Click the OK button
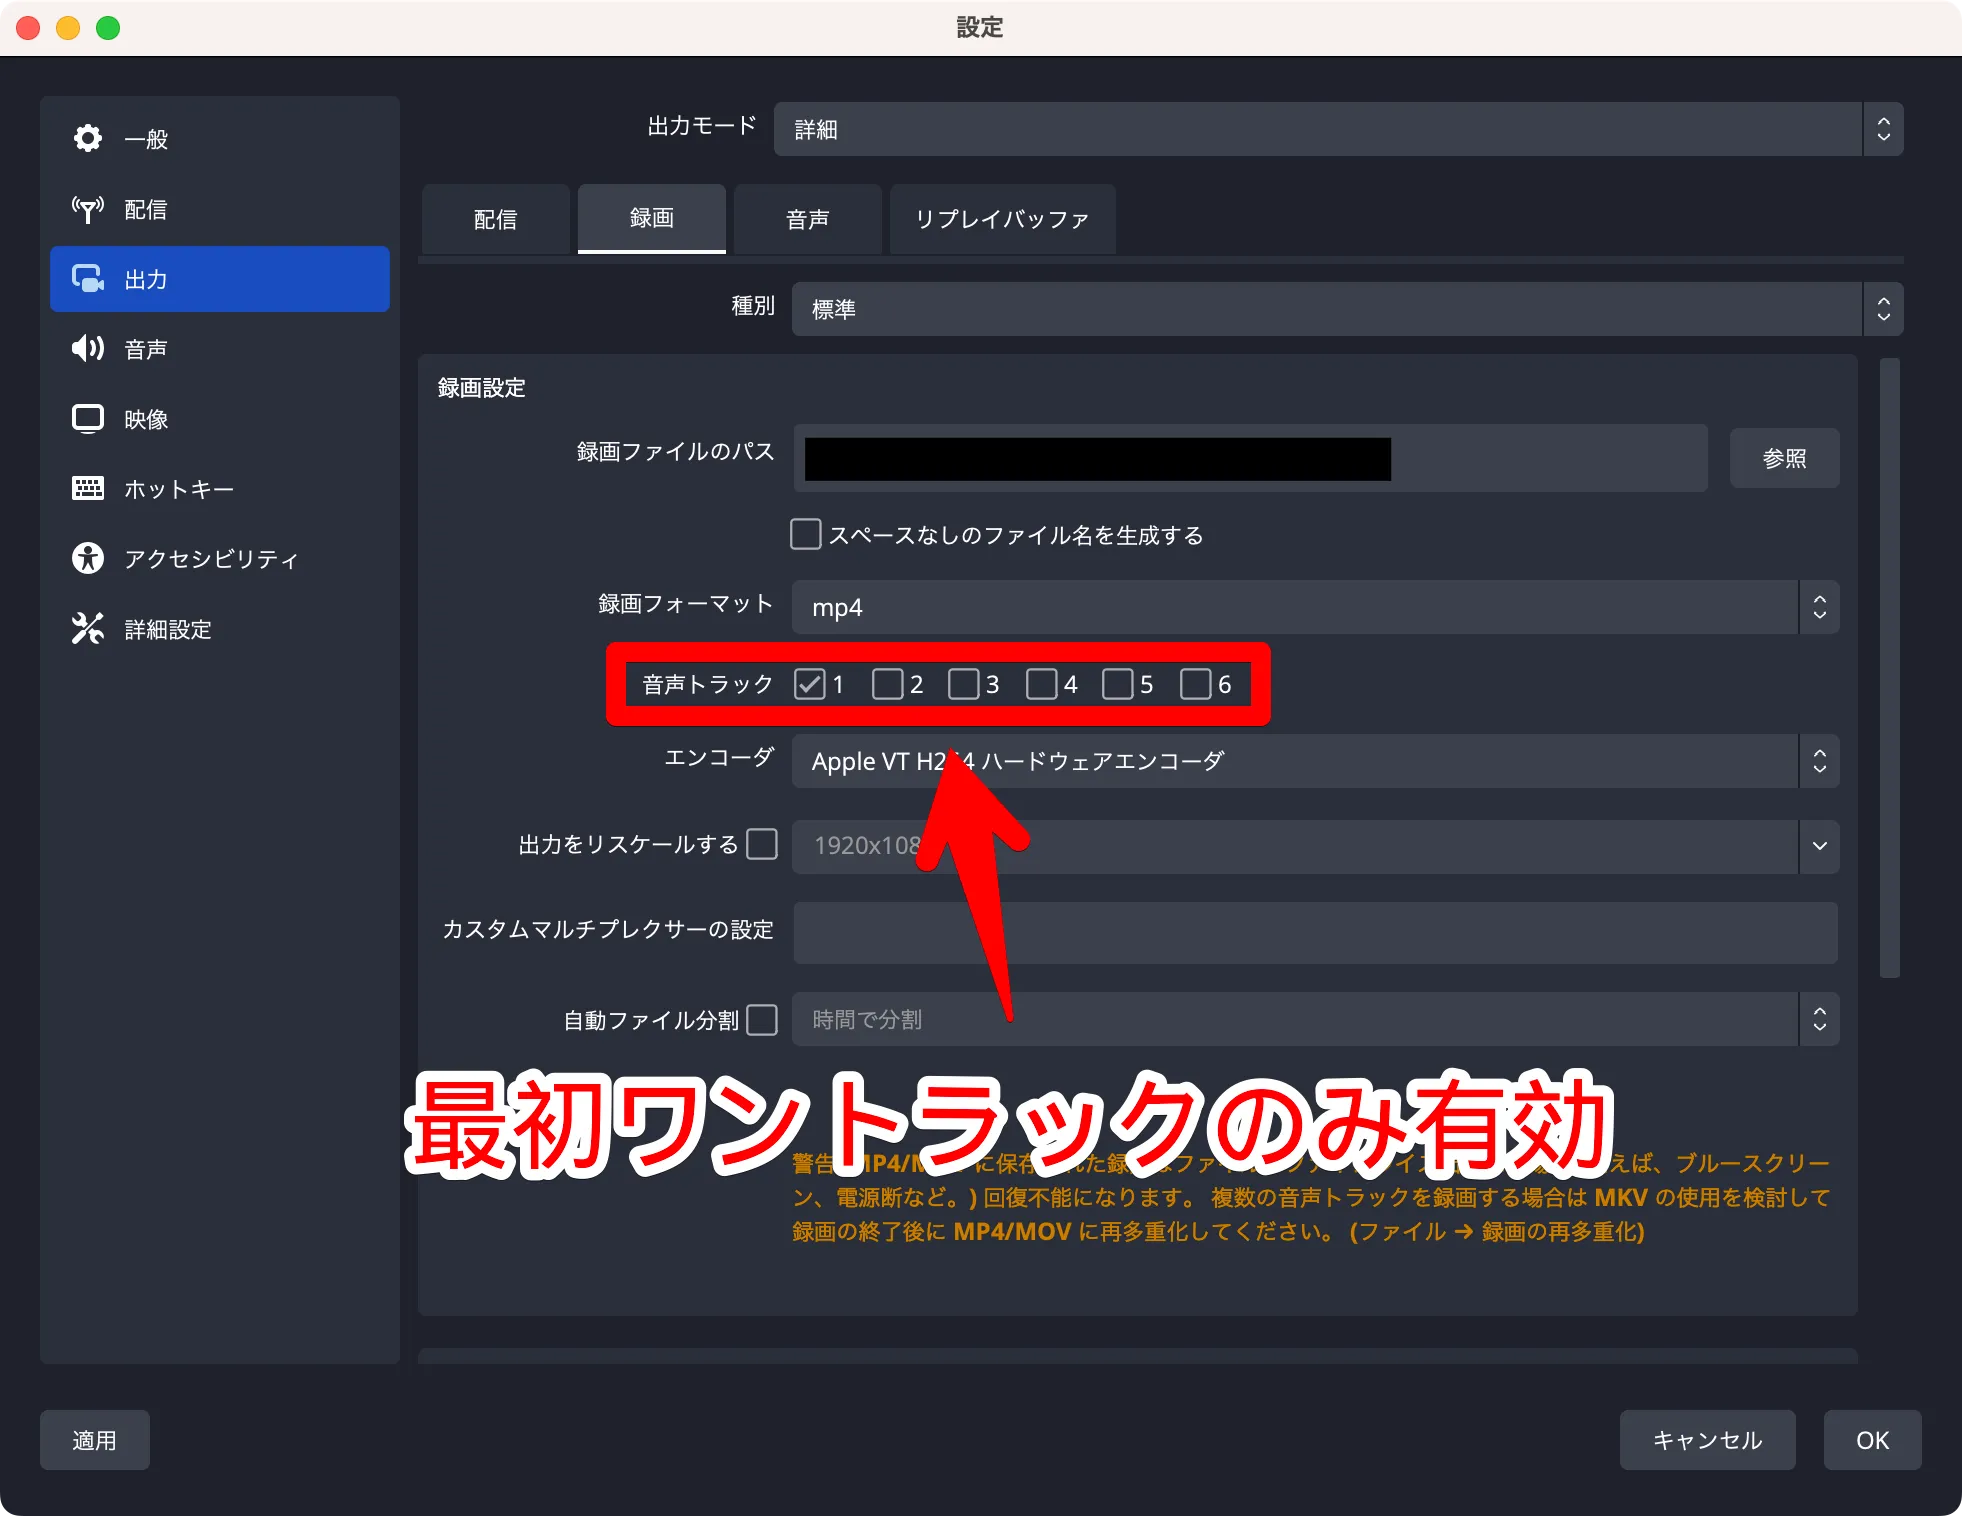Screen dimensions: 1962x1516 click(1873, 1440)
